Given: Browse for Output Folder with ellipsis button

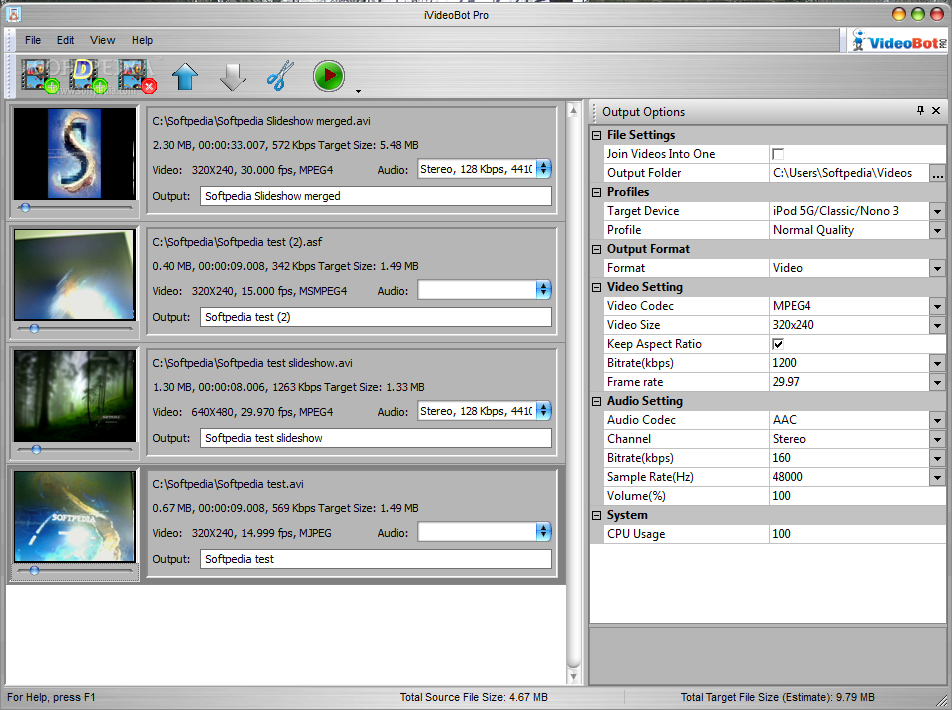Looking at the screenshot, I should pyautogui.click(x=937, y=173).
